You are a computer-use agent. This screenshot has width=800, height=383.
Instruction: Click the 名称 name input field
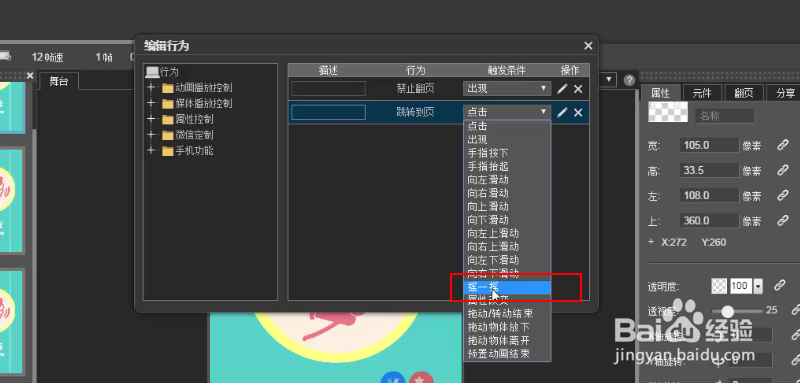724,116
